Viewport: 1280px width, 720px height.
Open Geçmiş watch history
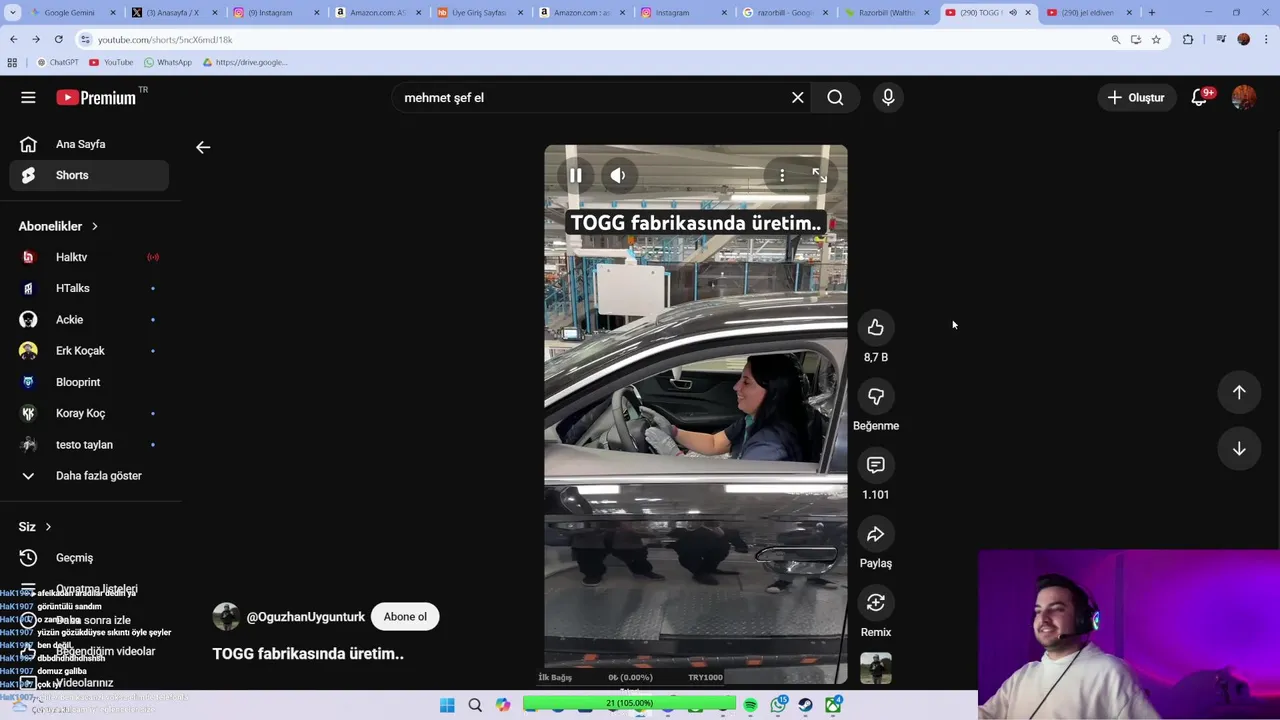89,558
